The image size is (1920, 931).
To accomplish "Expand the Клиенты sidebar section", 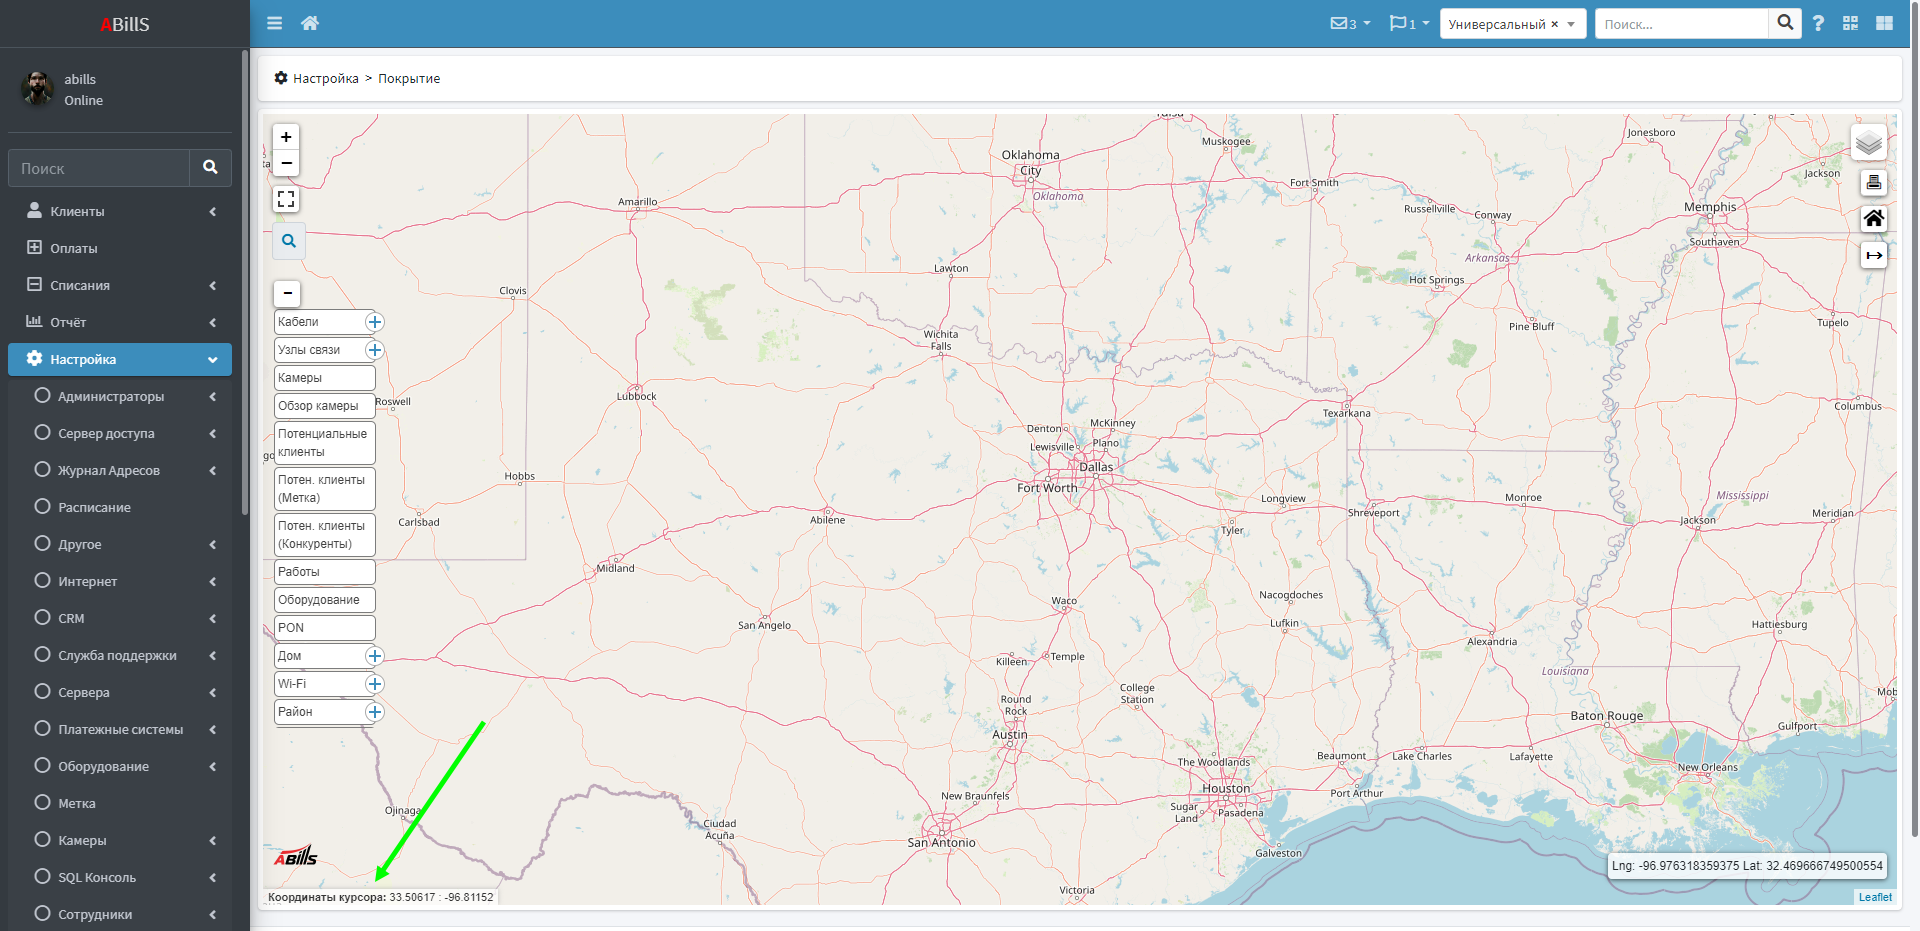I will pos(120,211).
